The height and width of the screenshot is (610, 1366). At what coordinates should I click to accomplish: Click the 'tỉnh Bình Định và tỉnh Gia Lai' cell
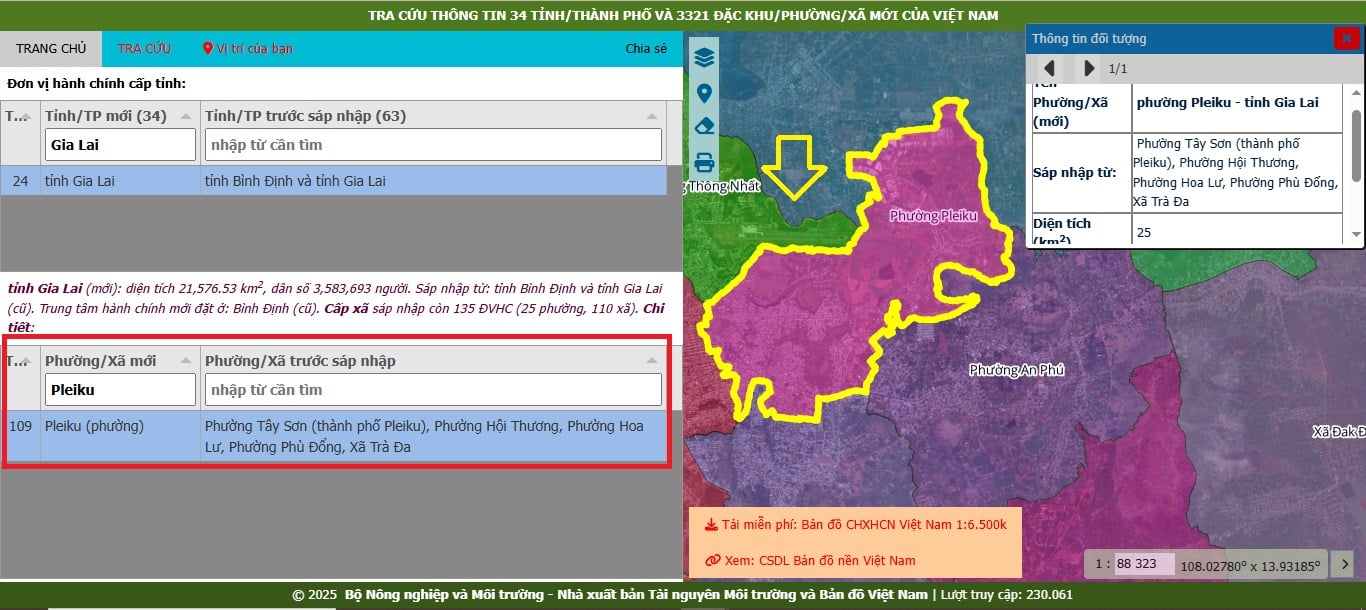(434, 181)
